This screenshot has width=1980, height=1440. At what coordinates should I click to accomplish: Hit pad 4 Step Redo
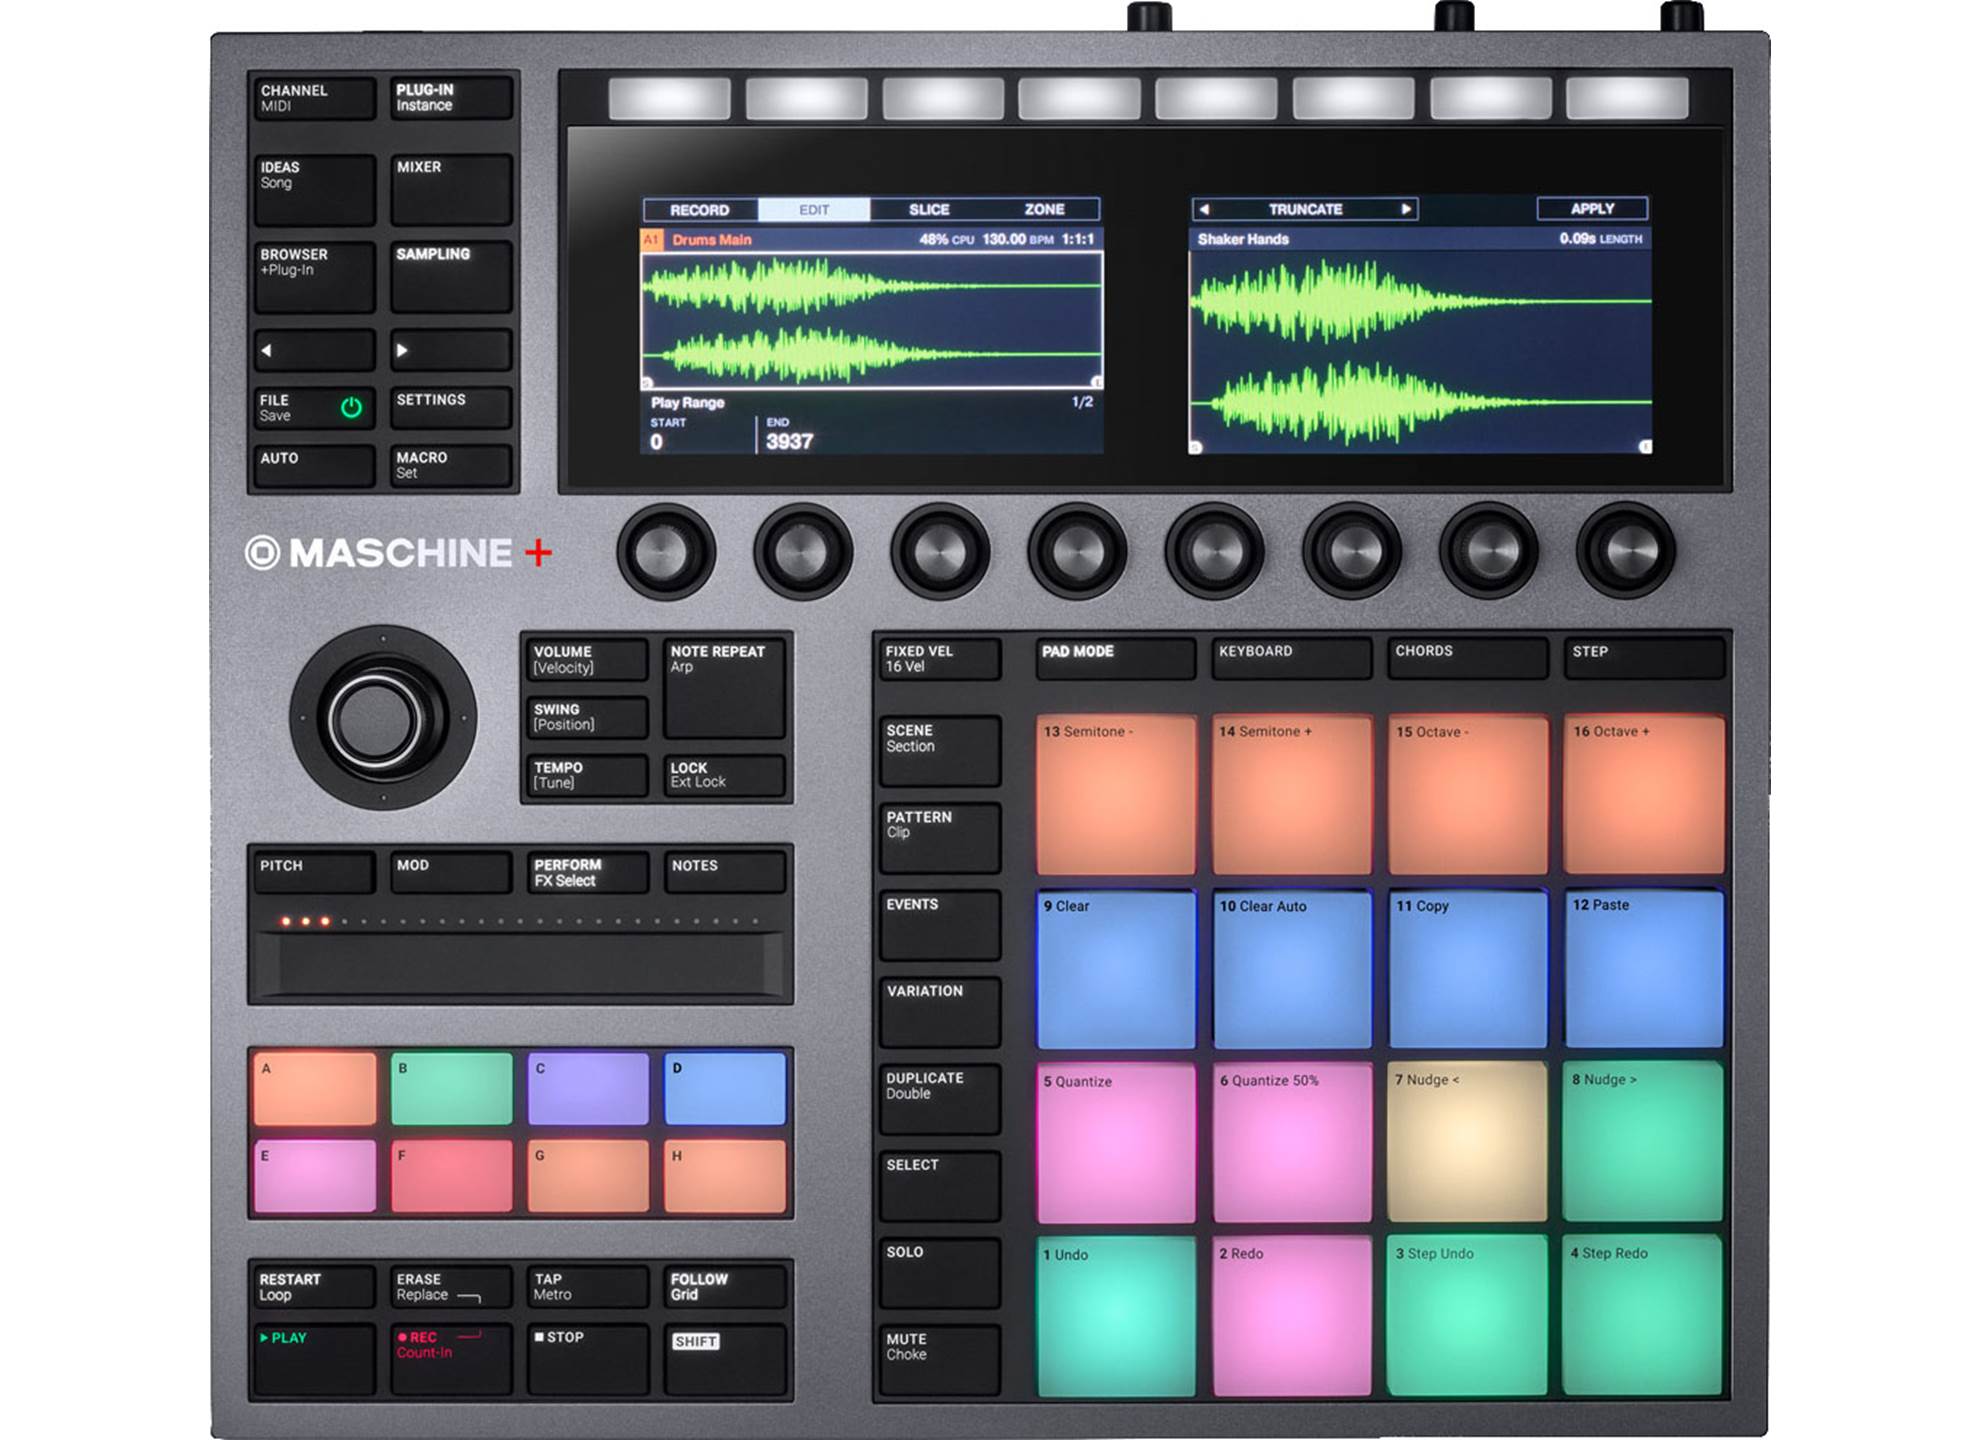pyautogui.click(x=1643, y=1316)
